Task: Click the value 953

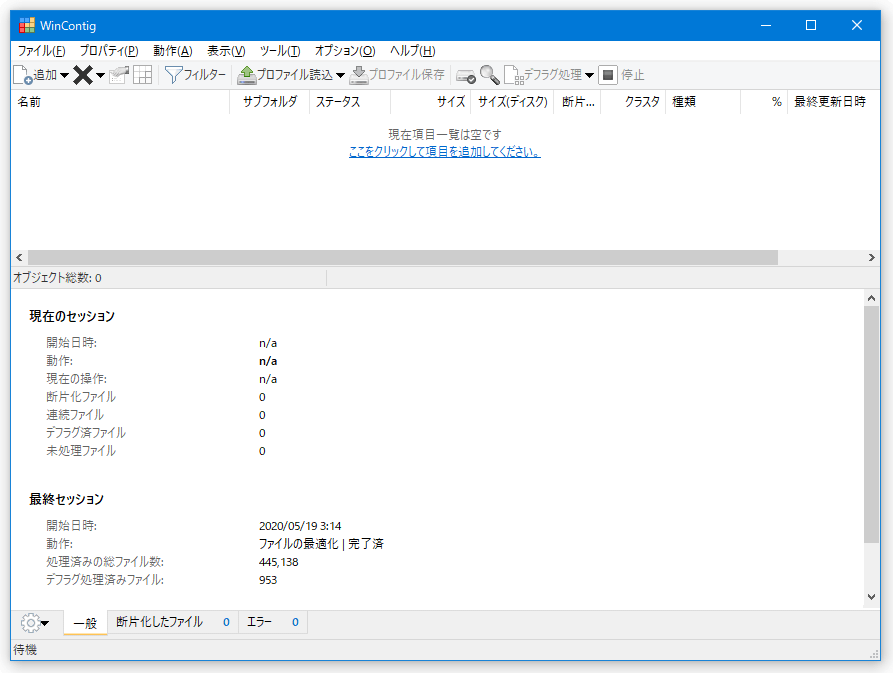Action: coord(268,580)
